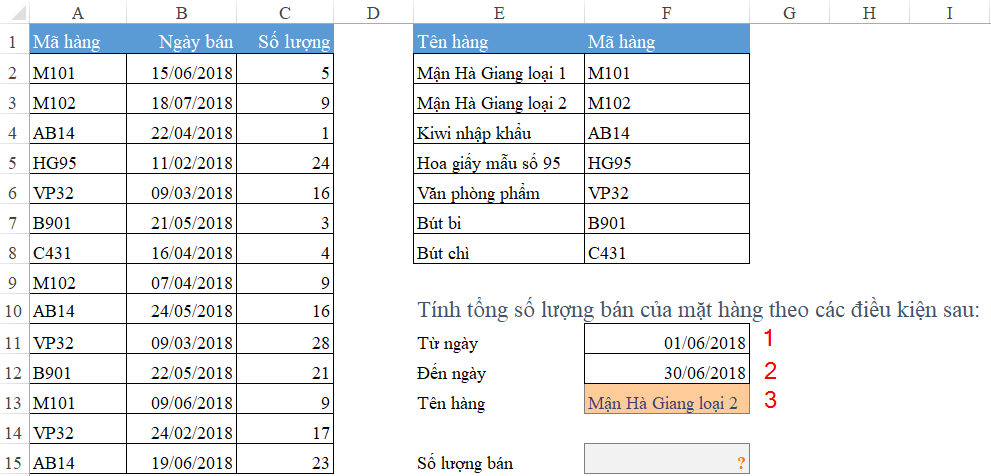Click B901 in row 7
991x476 pixels.
click(x=78, y=219)
